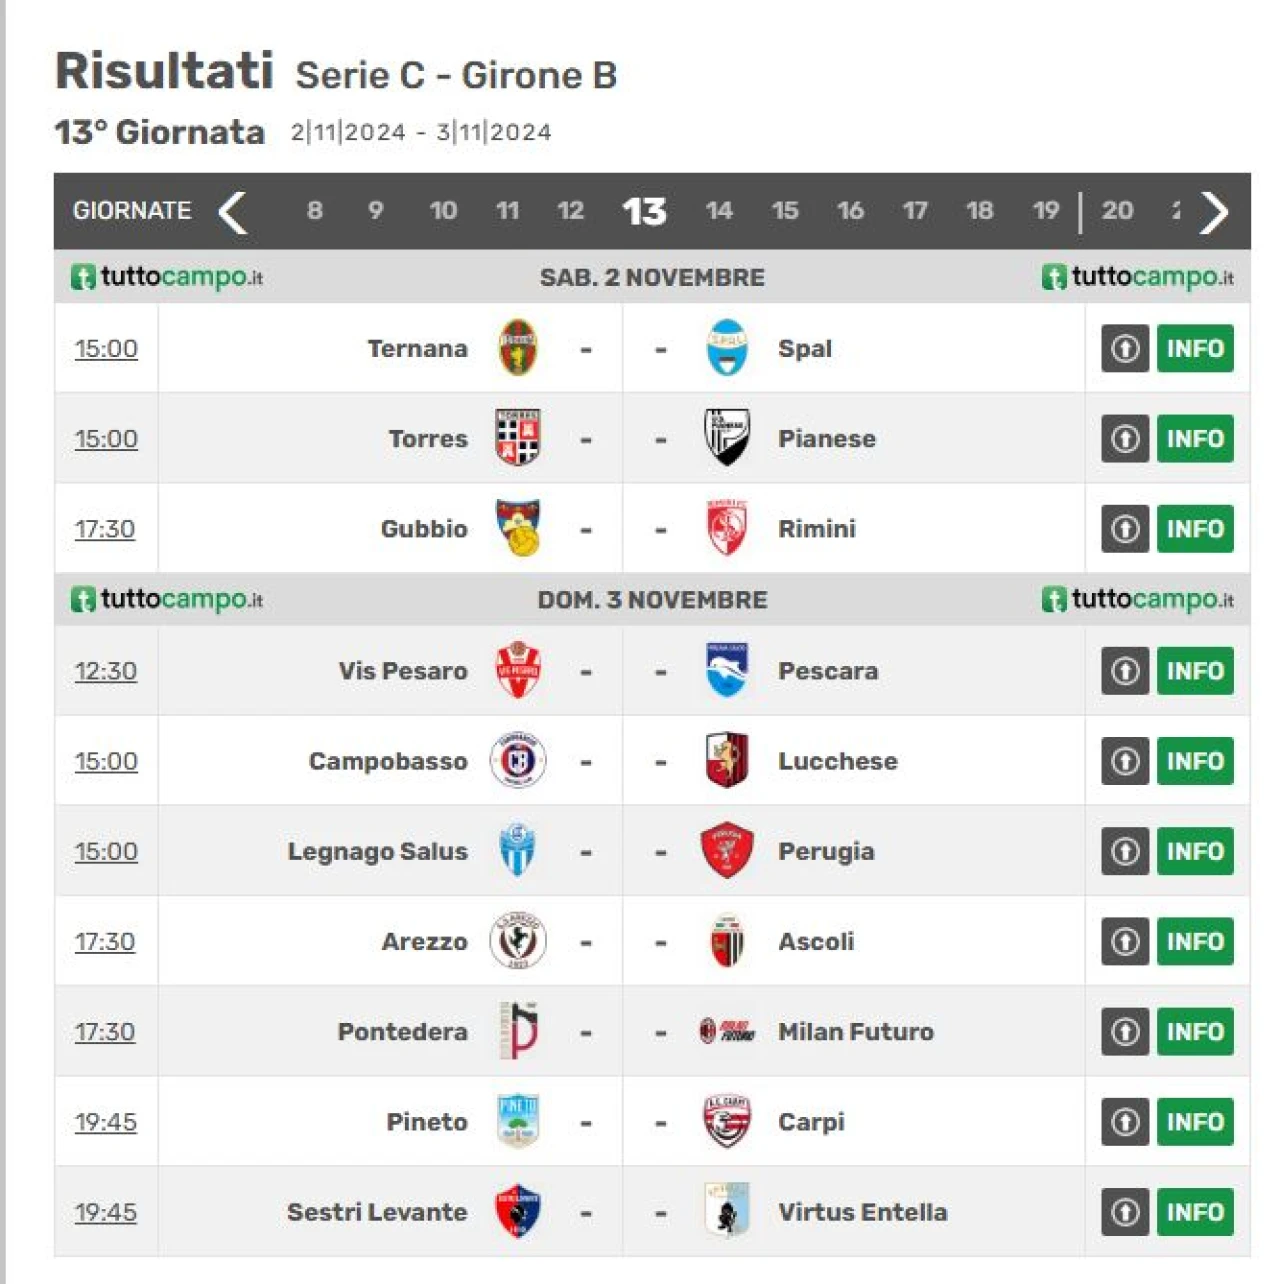The height and width of the screenshot is (1284, 1280).
Task: Click the Virtus Entella crest
Action: (727, 1211)
